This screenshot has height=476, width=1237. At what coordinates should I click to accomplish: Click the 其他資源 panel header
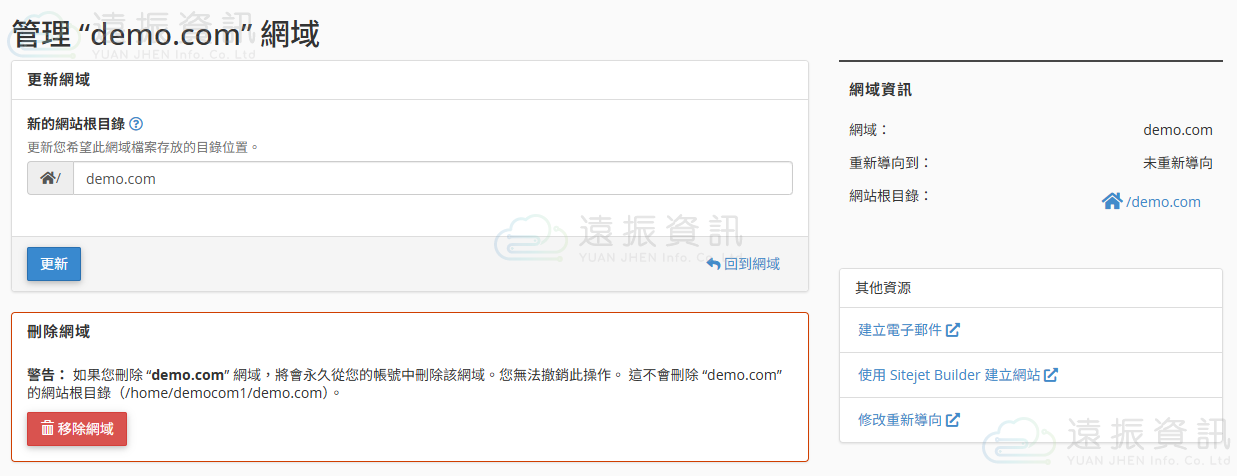[883, 288]
